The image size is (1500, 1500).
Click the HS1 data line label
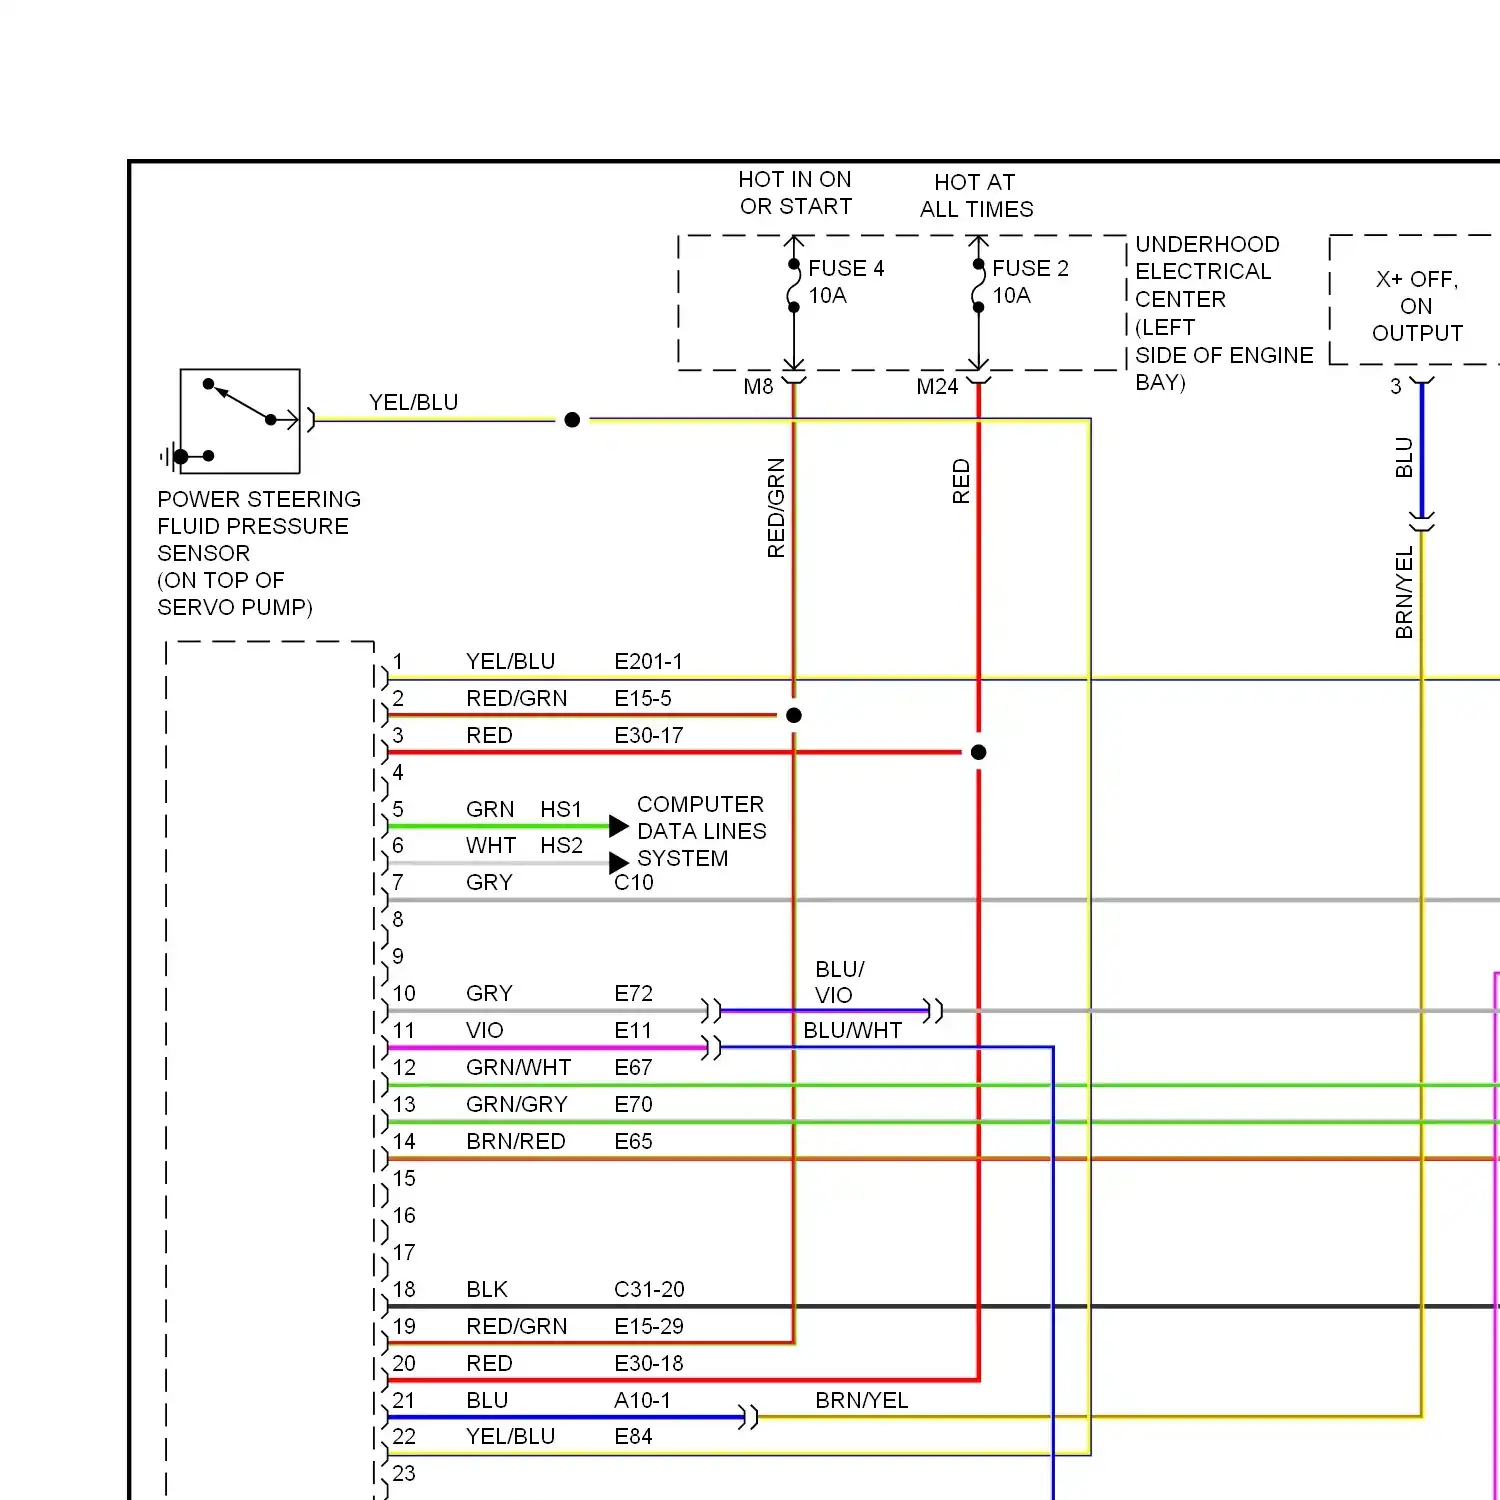(x=561, y=809)
